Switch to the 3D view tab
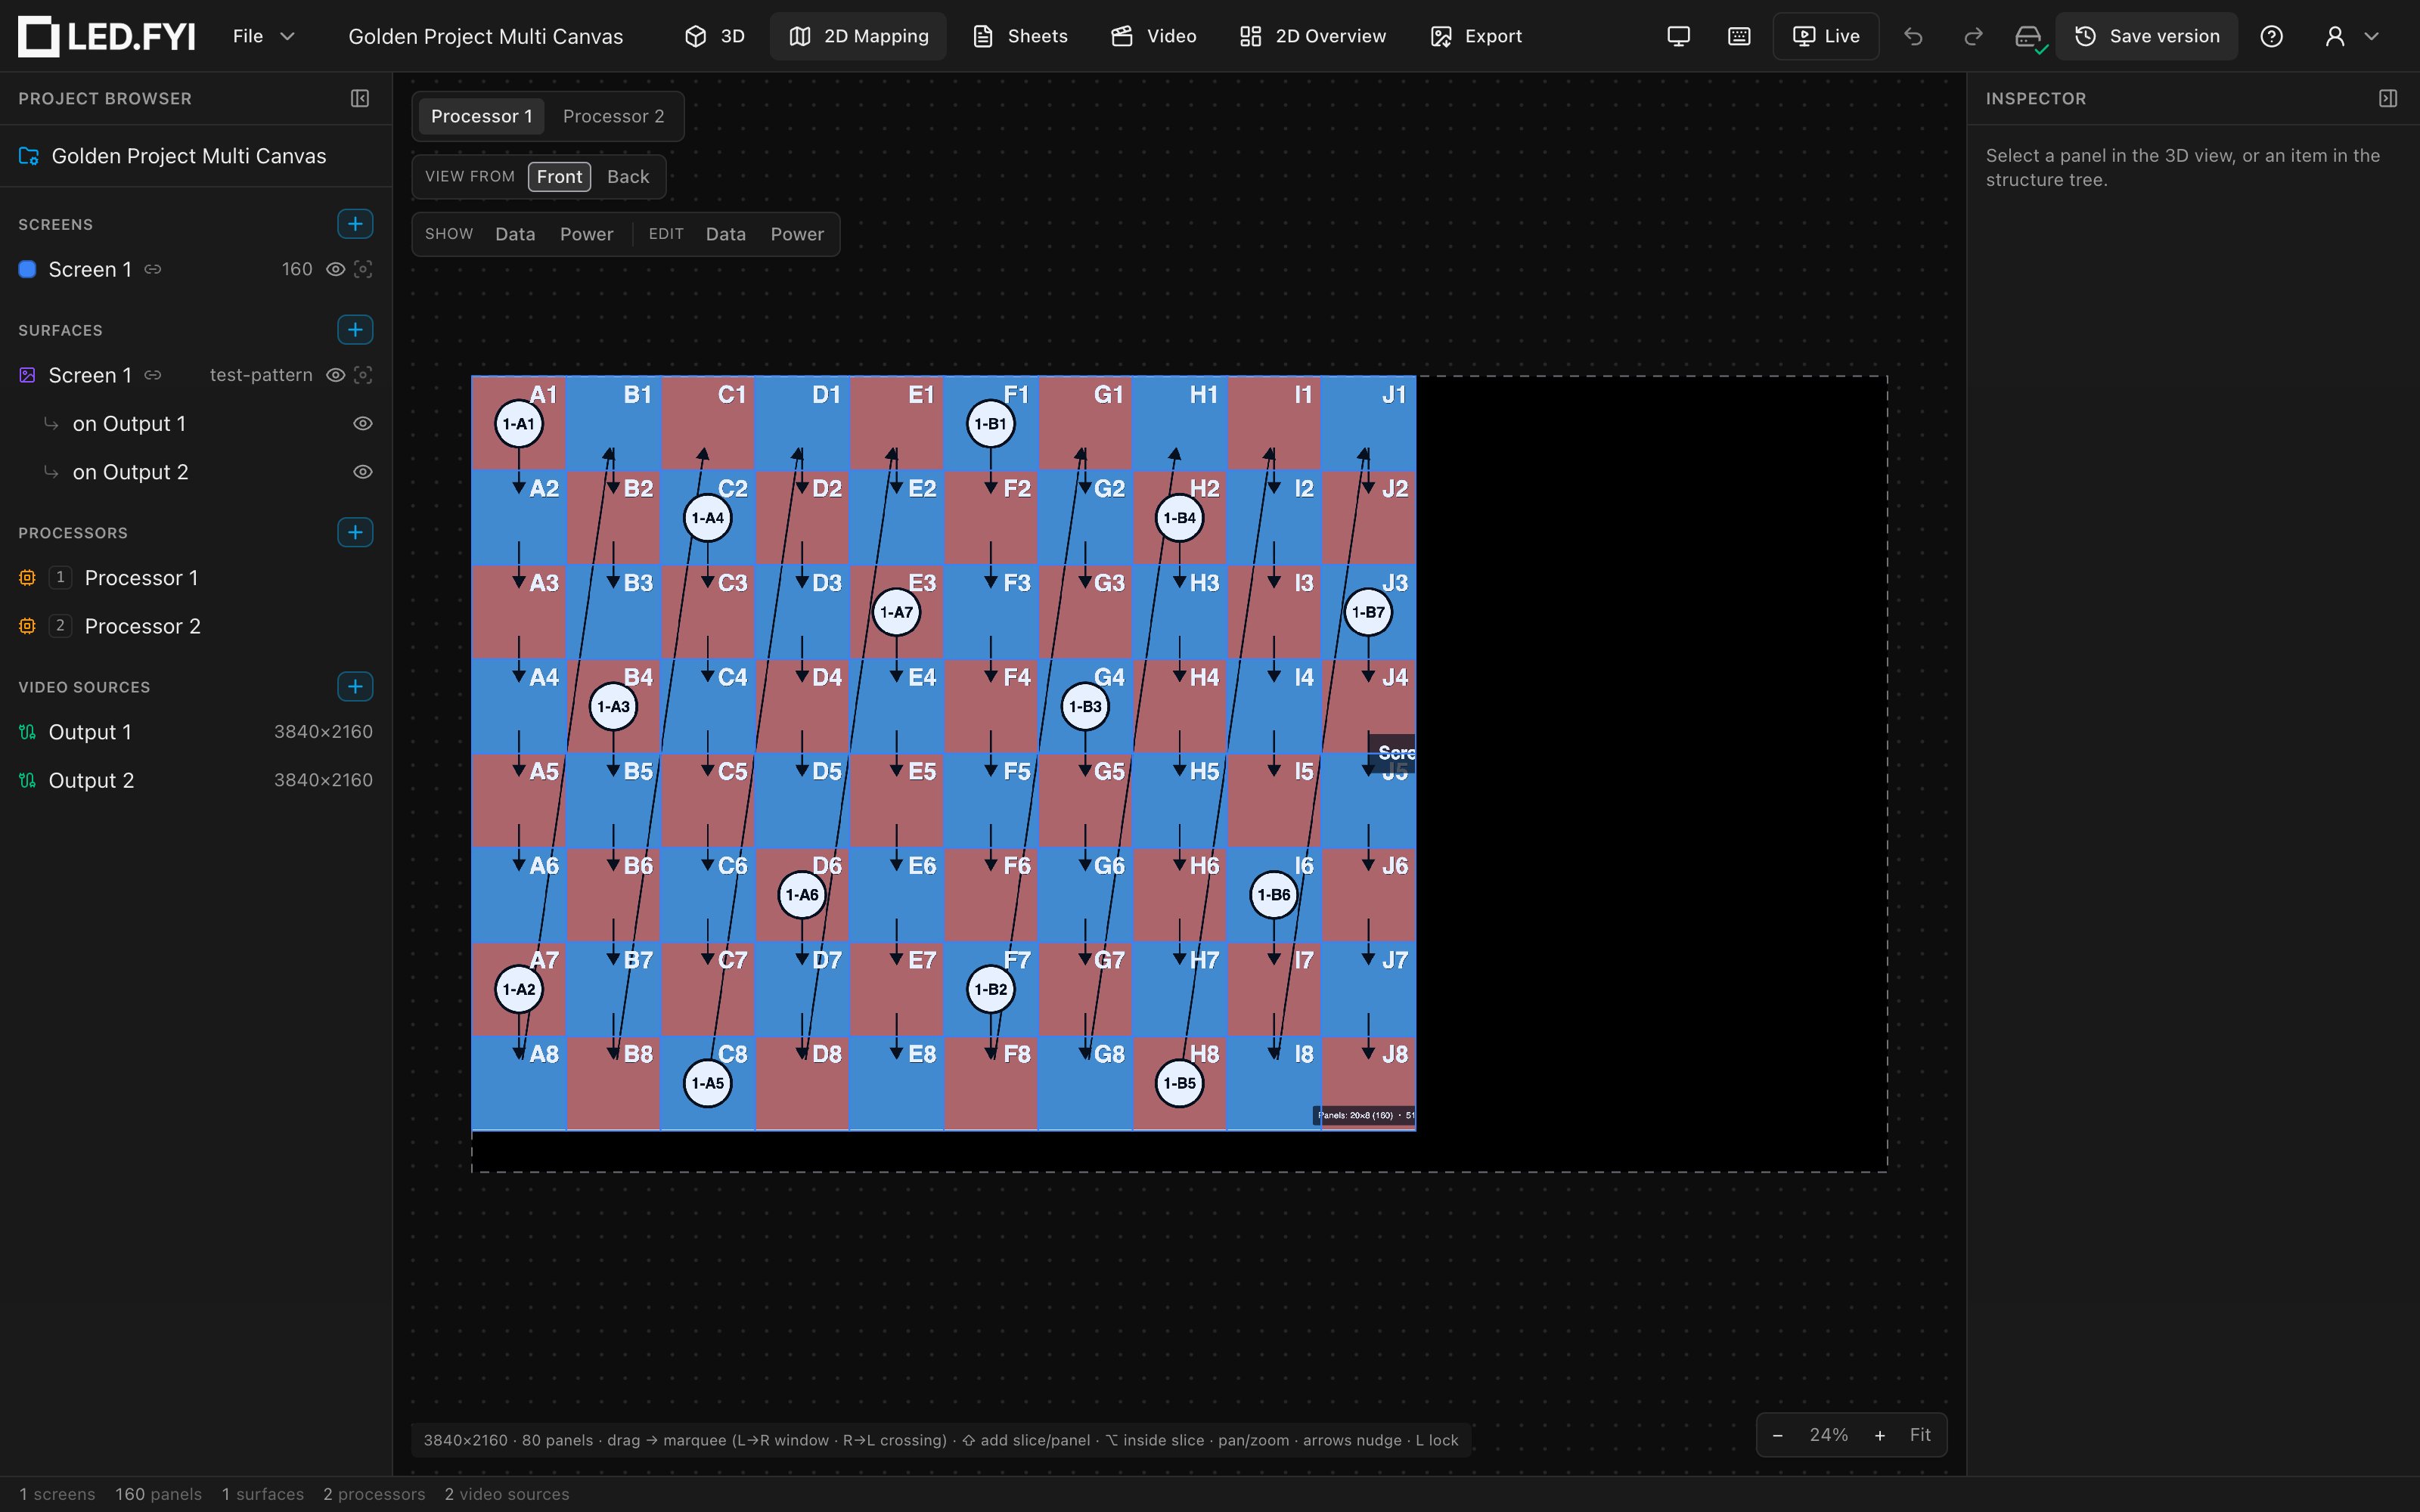 click(715, 37)
